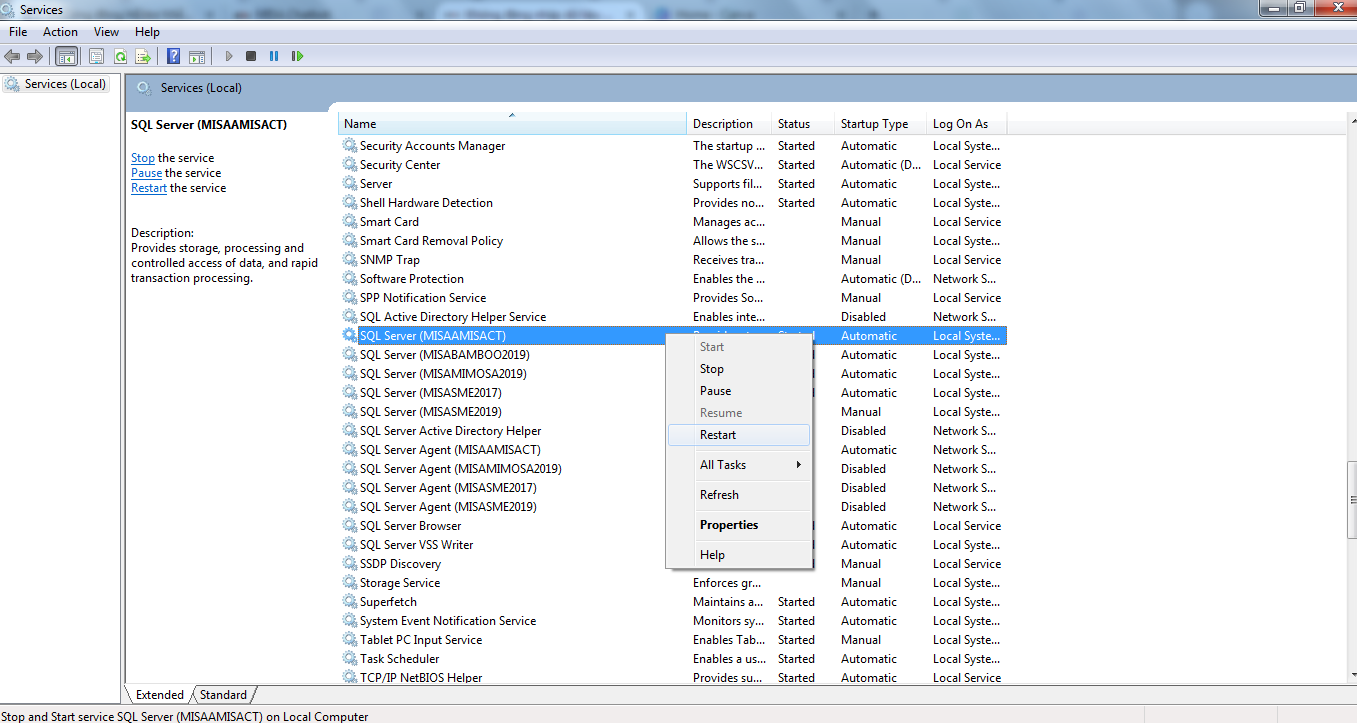
Task: Click the Stop the service link
Action: click(x=143, y=158)
